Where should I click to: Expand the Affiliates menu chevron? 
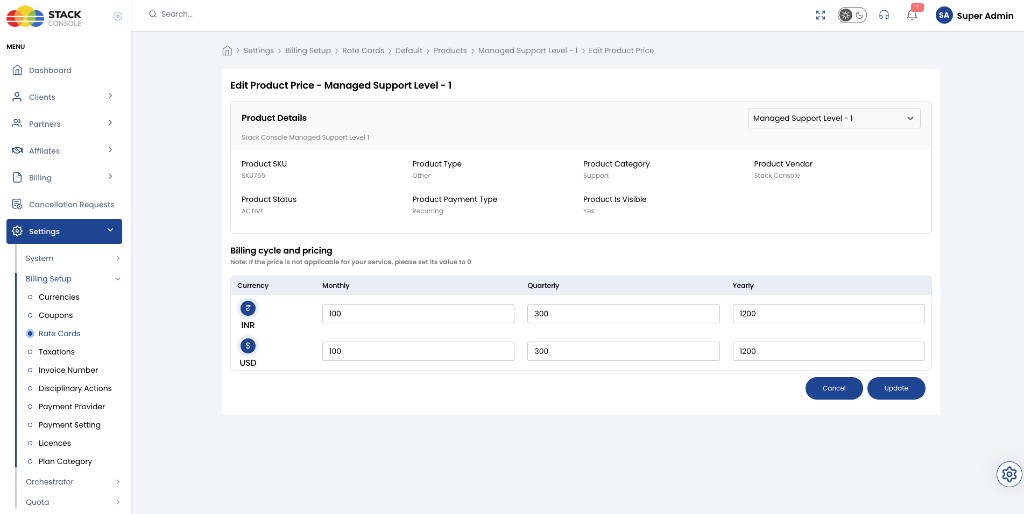[110, 150]
